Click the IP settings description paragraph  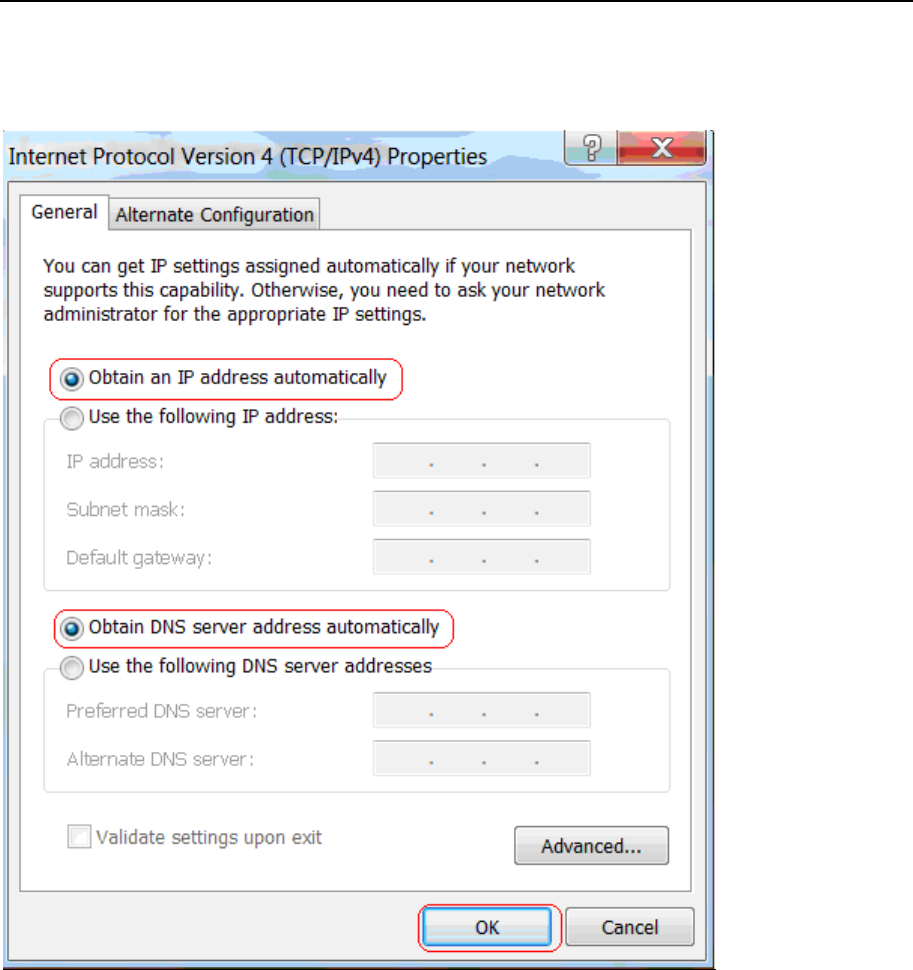point(324,290)
